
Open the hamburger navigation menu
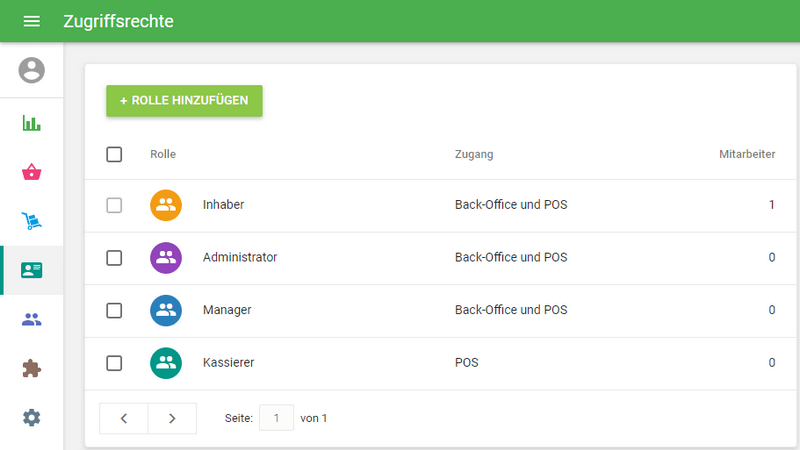click(31, 21)
